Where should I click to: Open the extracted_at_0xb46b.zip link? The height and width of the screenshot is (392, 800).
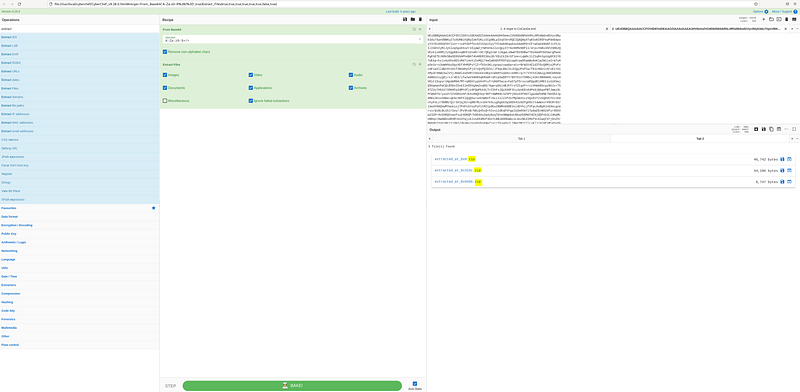458,182
